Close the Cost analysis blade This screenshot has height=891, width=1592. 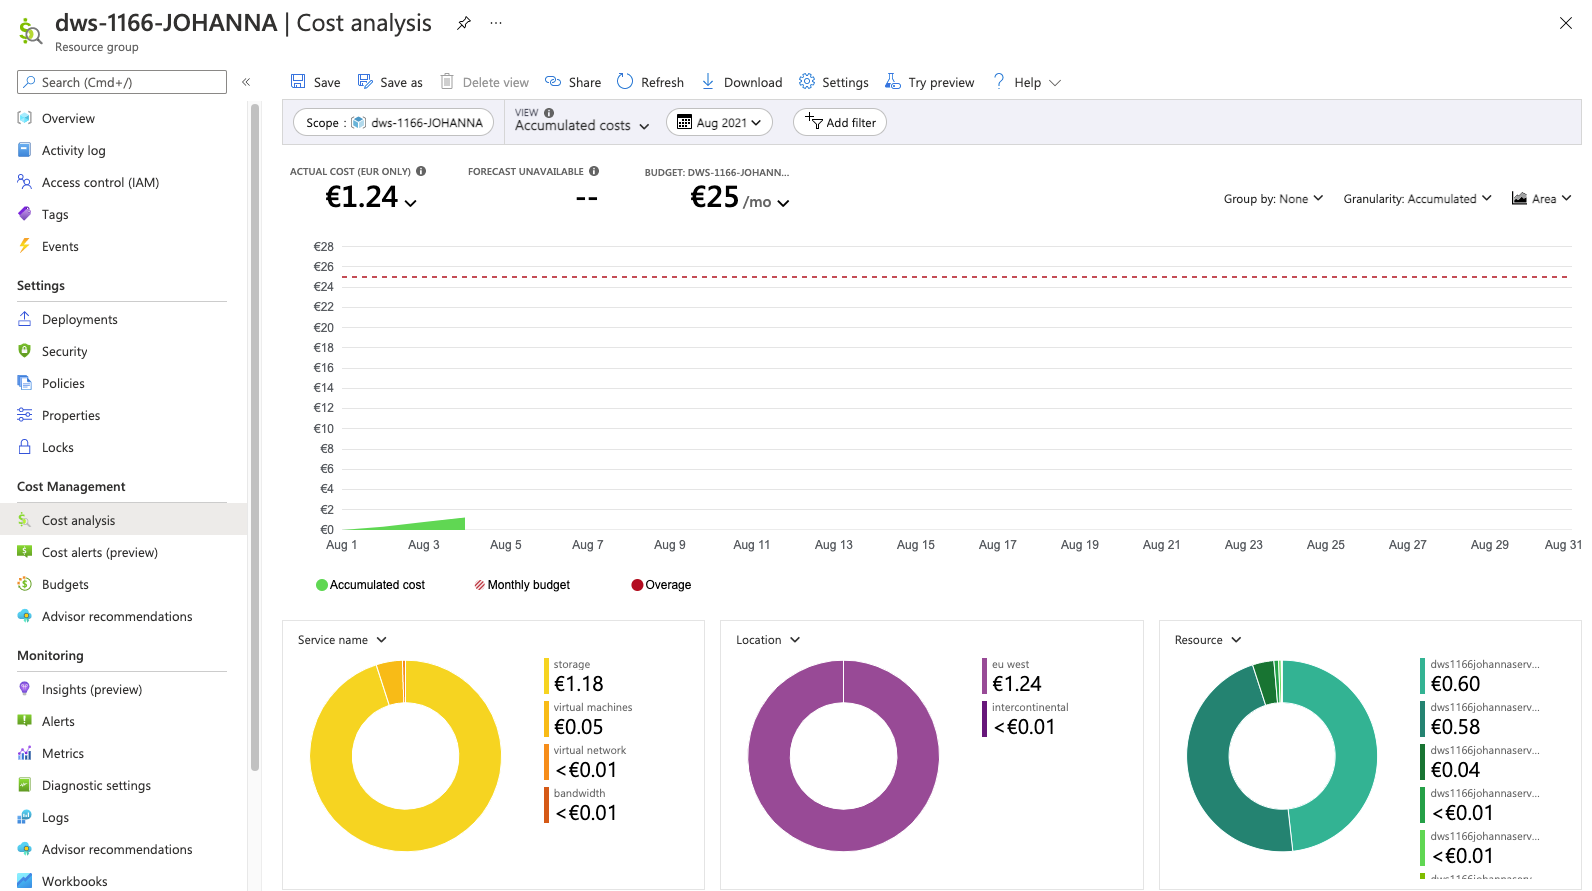1566,23
